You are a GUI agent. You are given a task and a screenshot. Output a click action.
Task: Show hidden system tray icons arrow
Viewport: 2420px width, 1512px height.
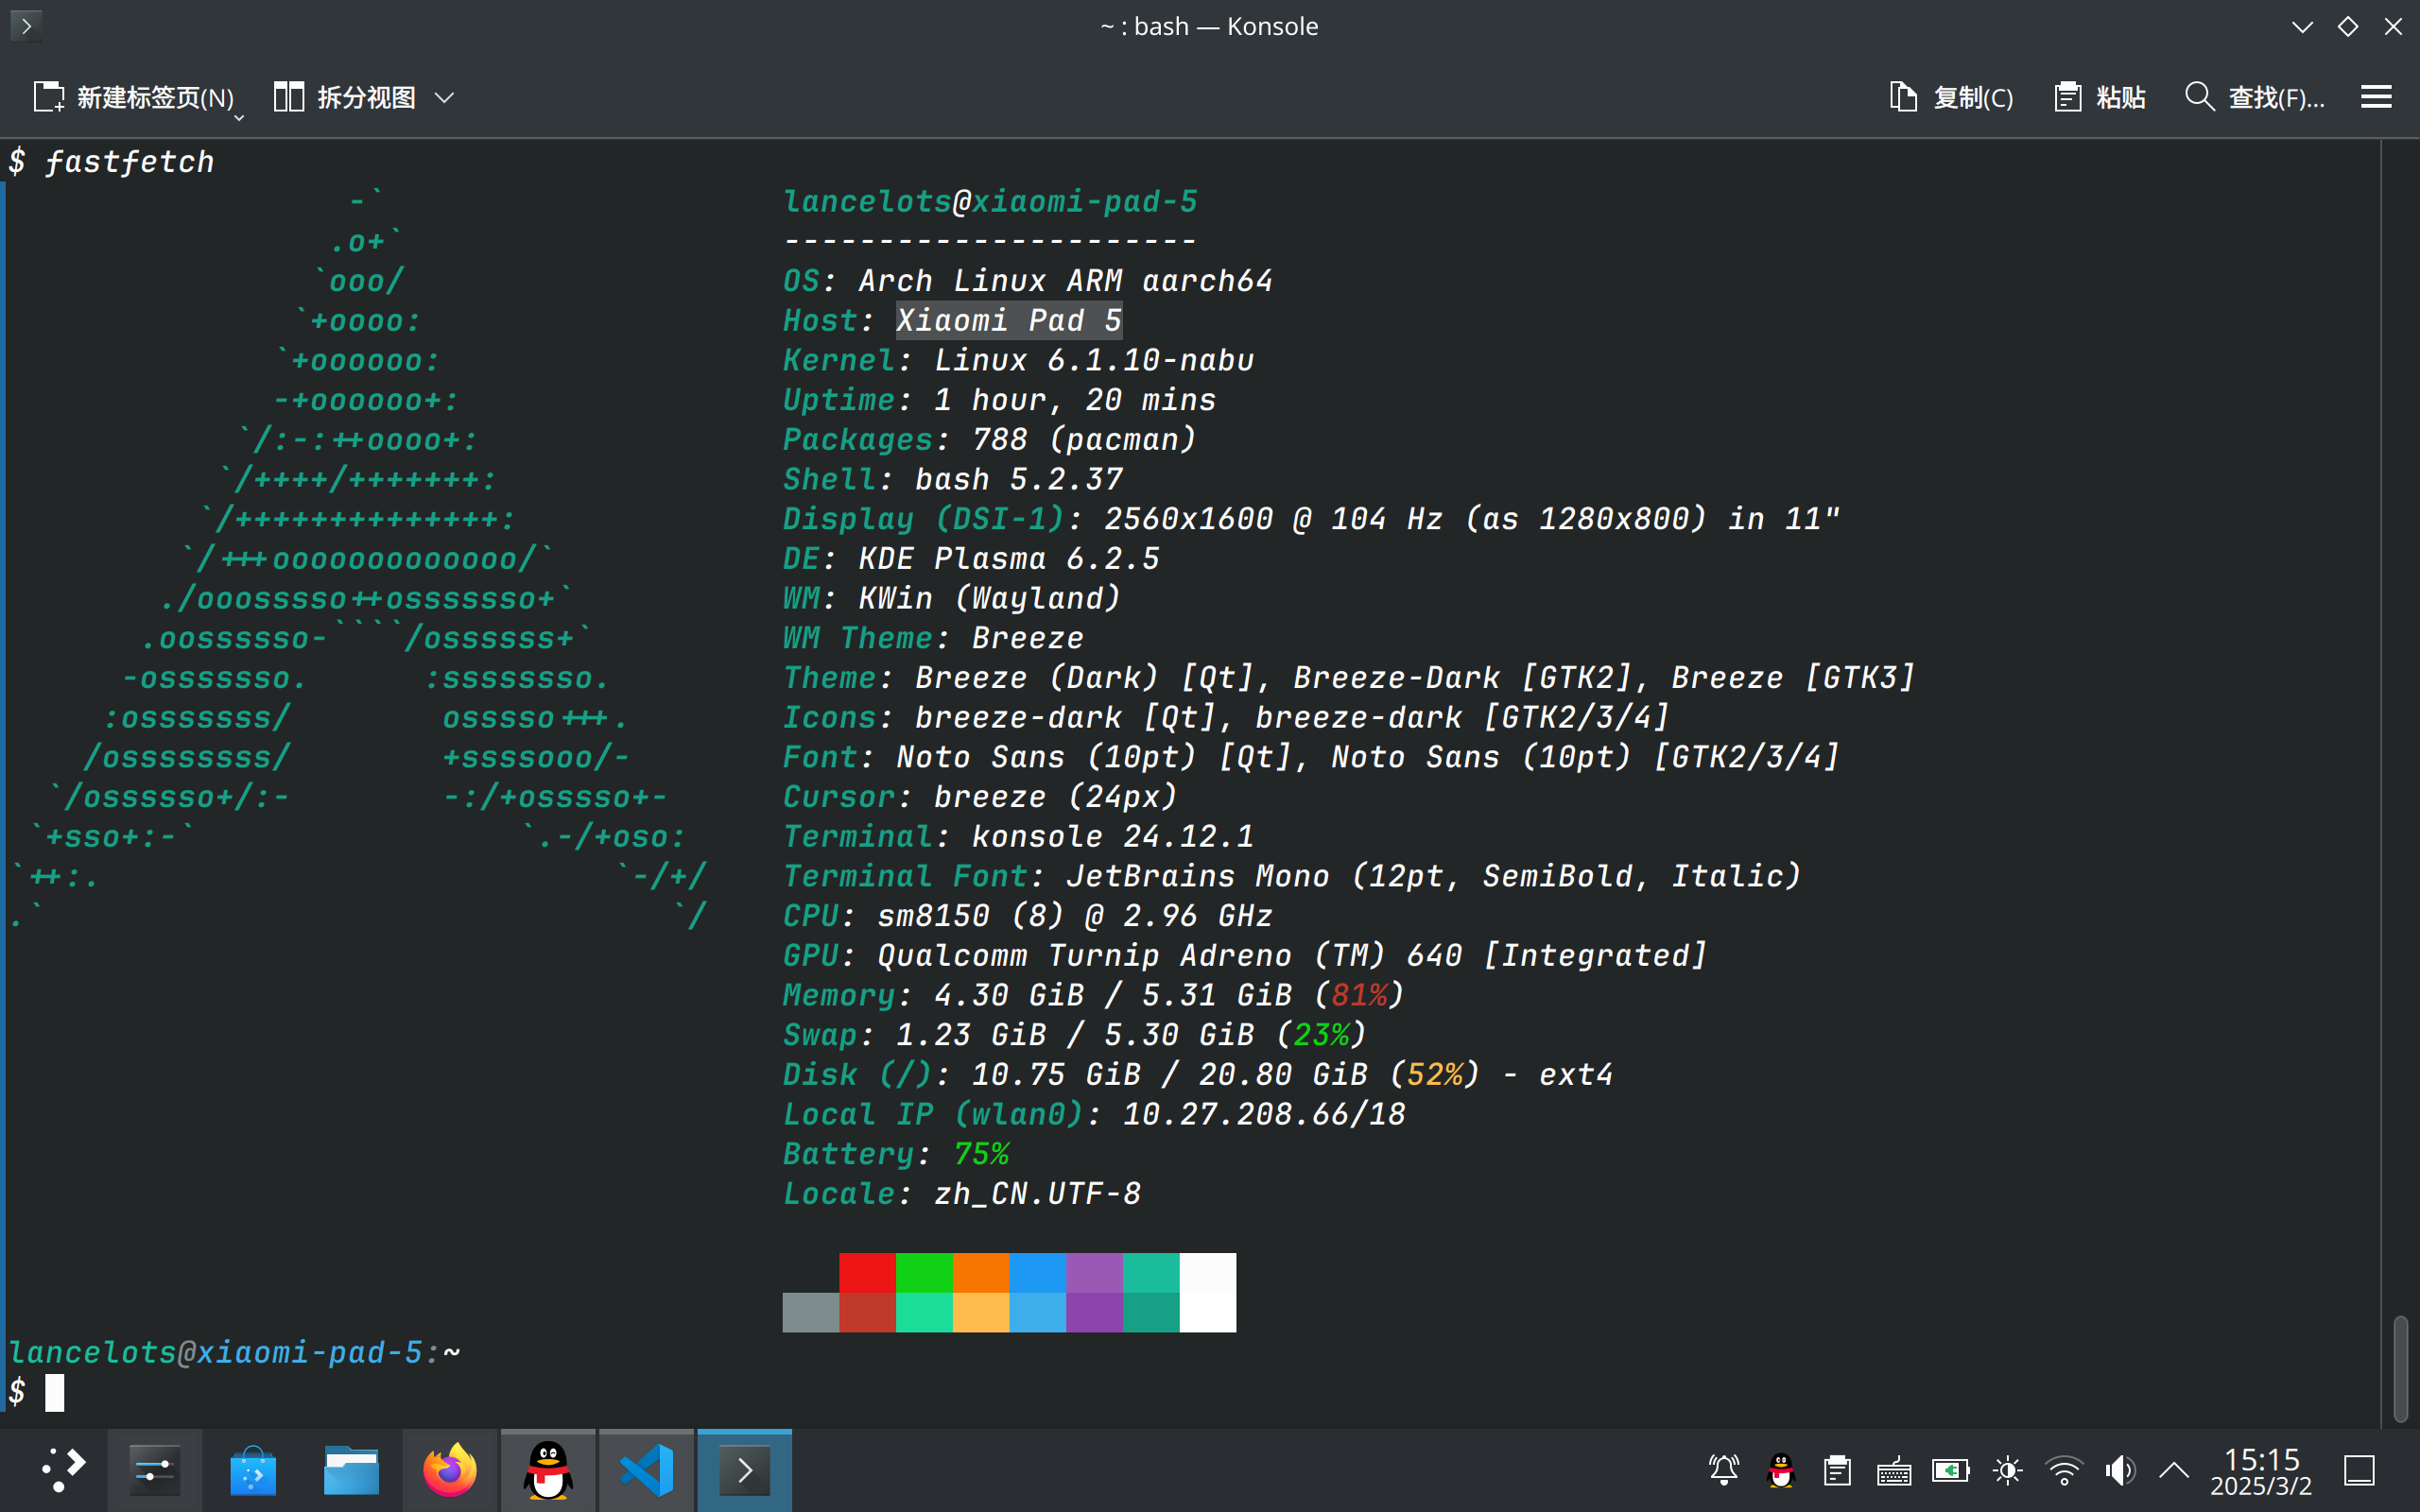tap(2174, 1470)
